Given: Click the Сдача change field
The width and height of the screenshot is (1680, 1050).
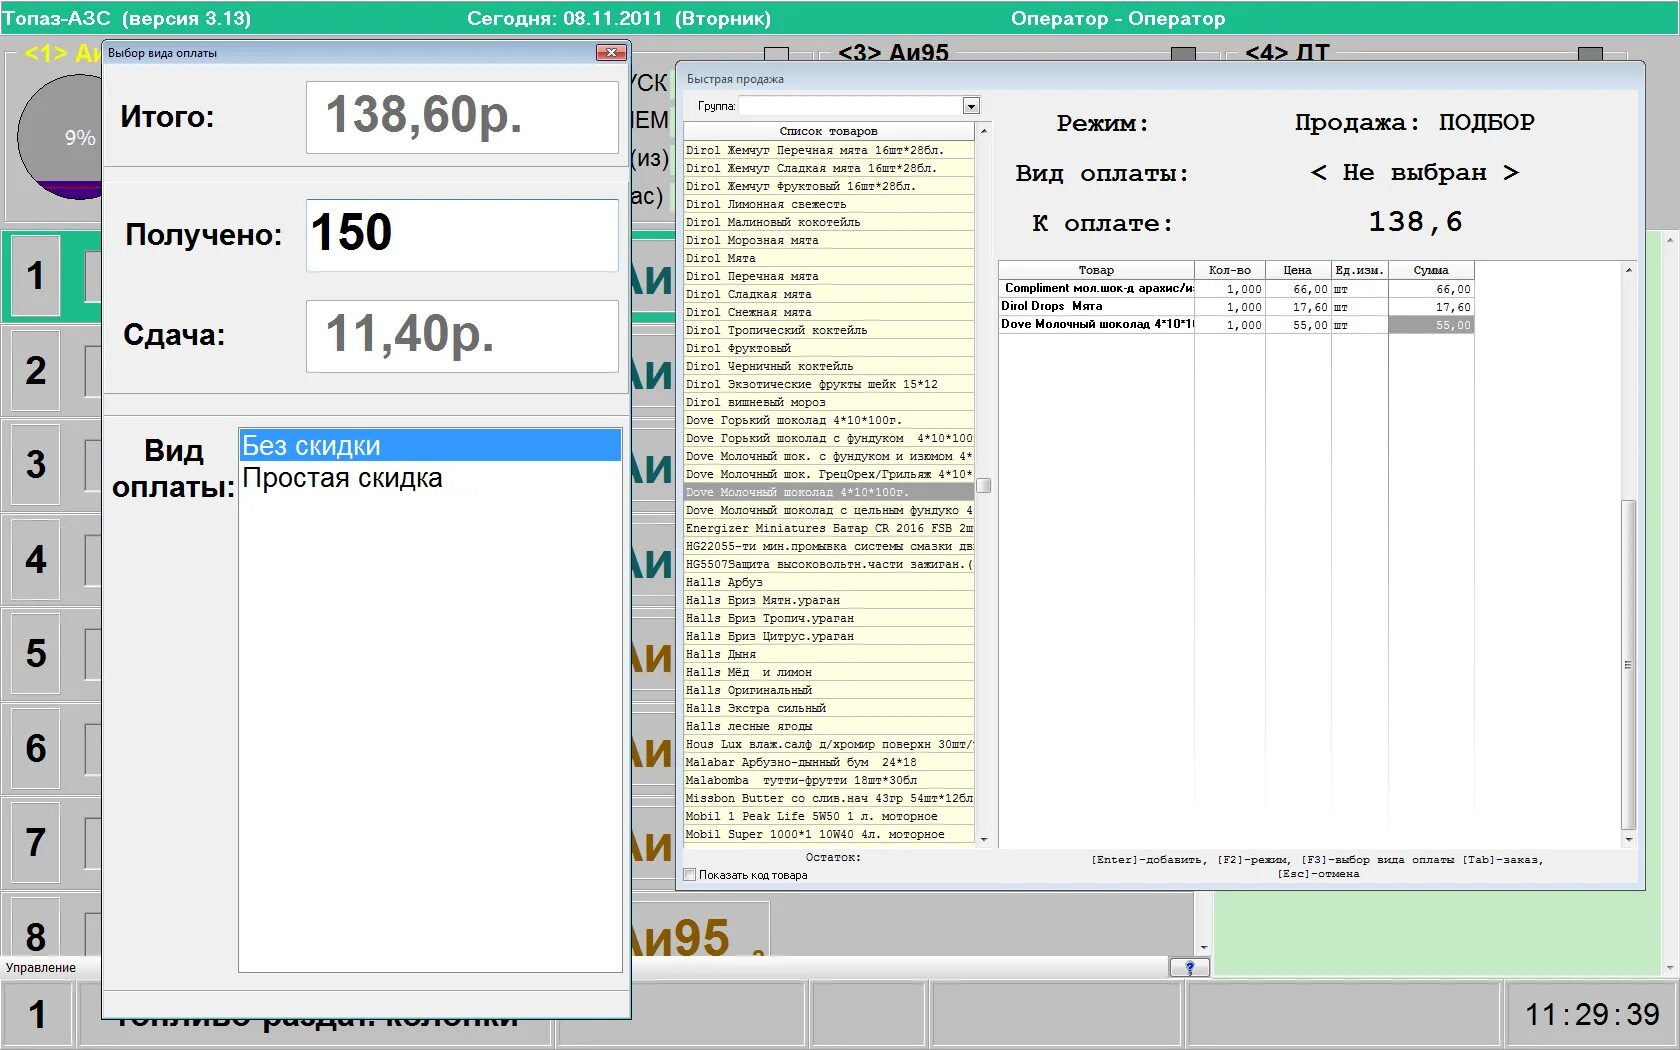Looking at the screenshot, I should point(462,336).
